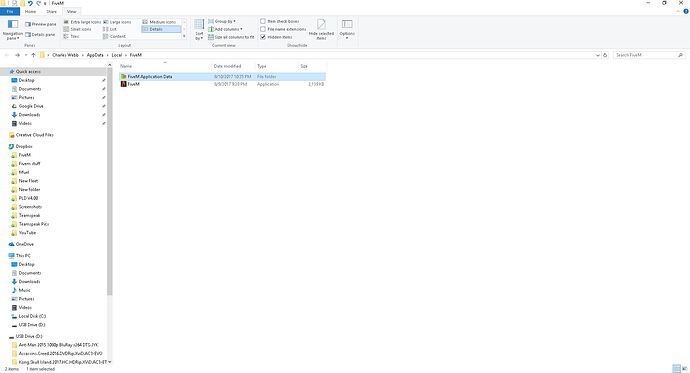
Task: Toggle the Details pane
Action: point(40,34)
